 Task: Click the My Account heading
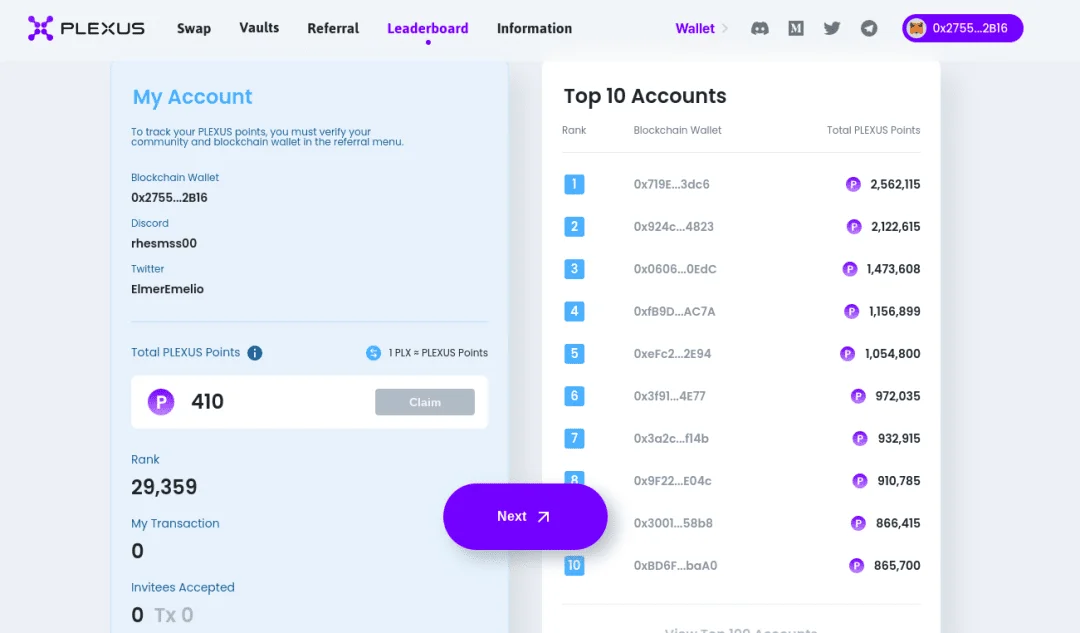click(193, 97)
